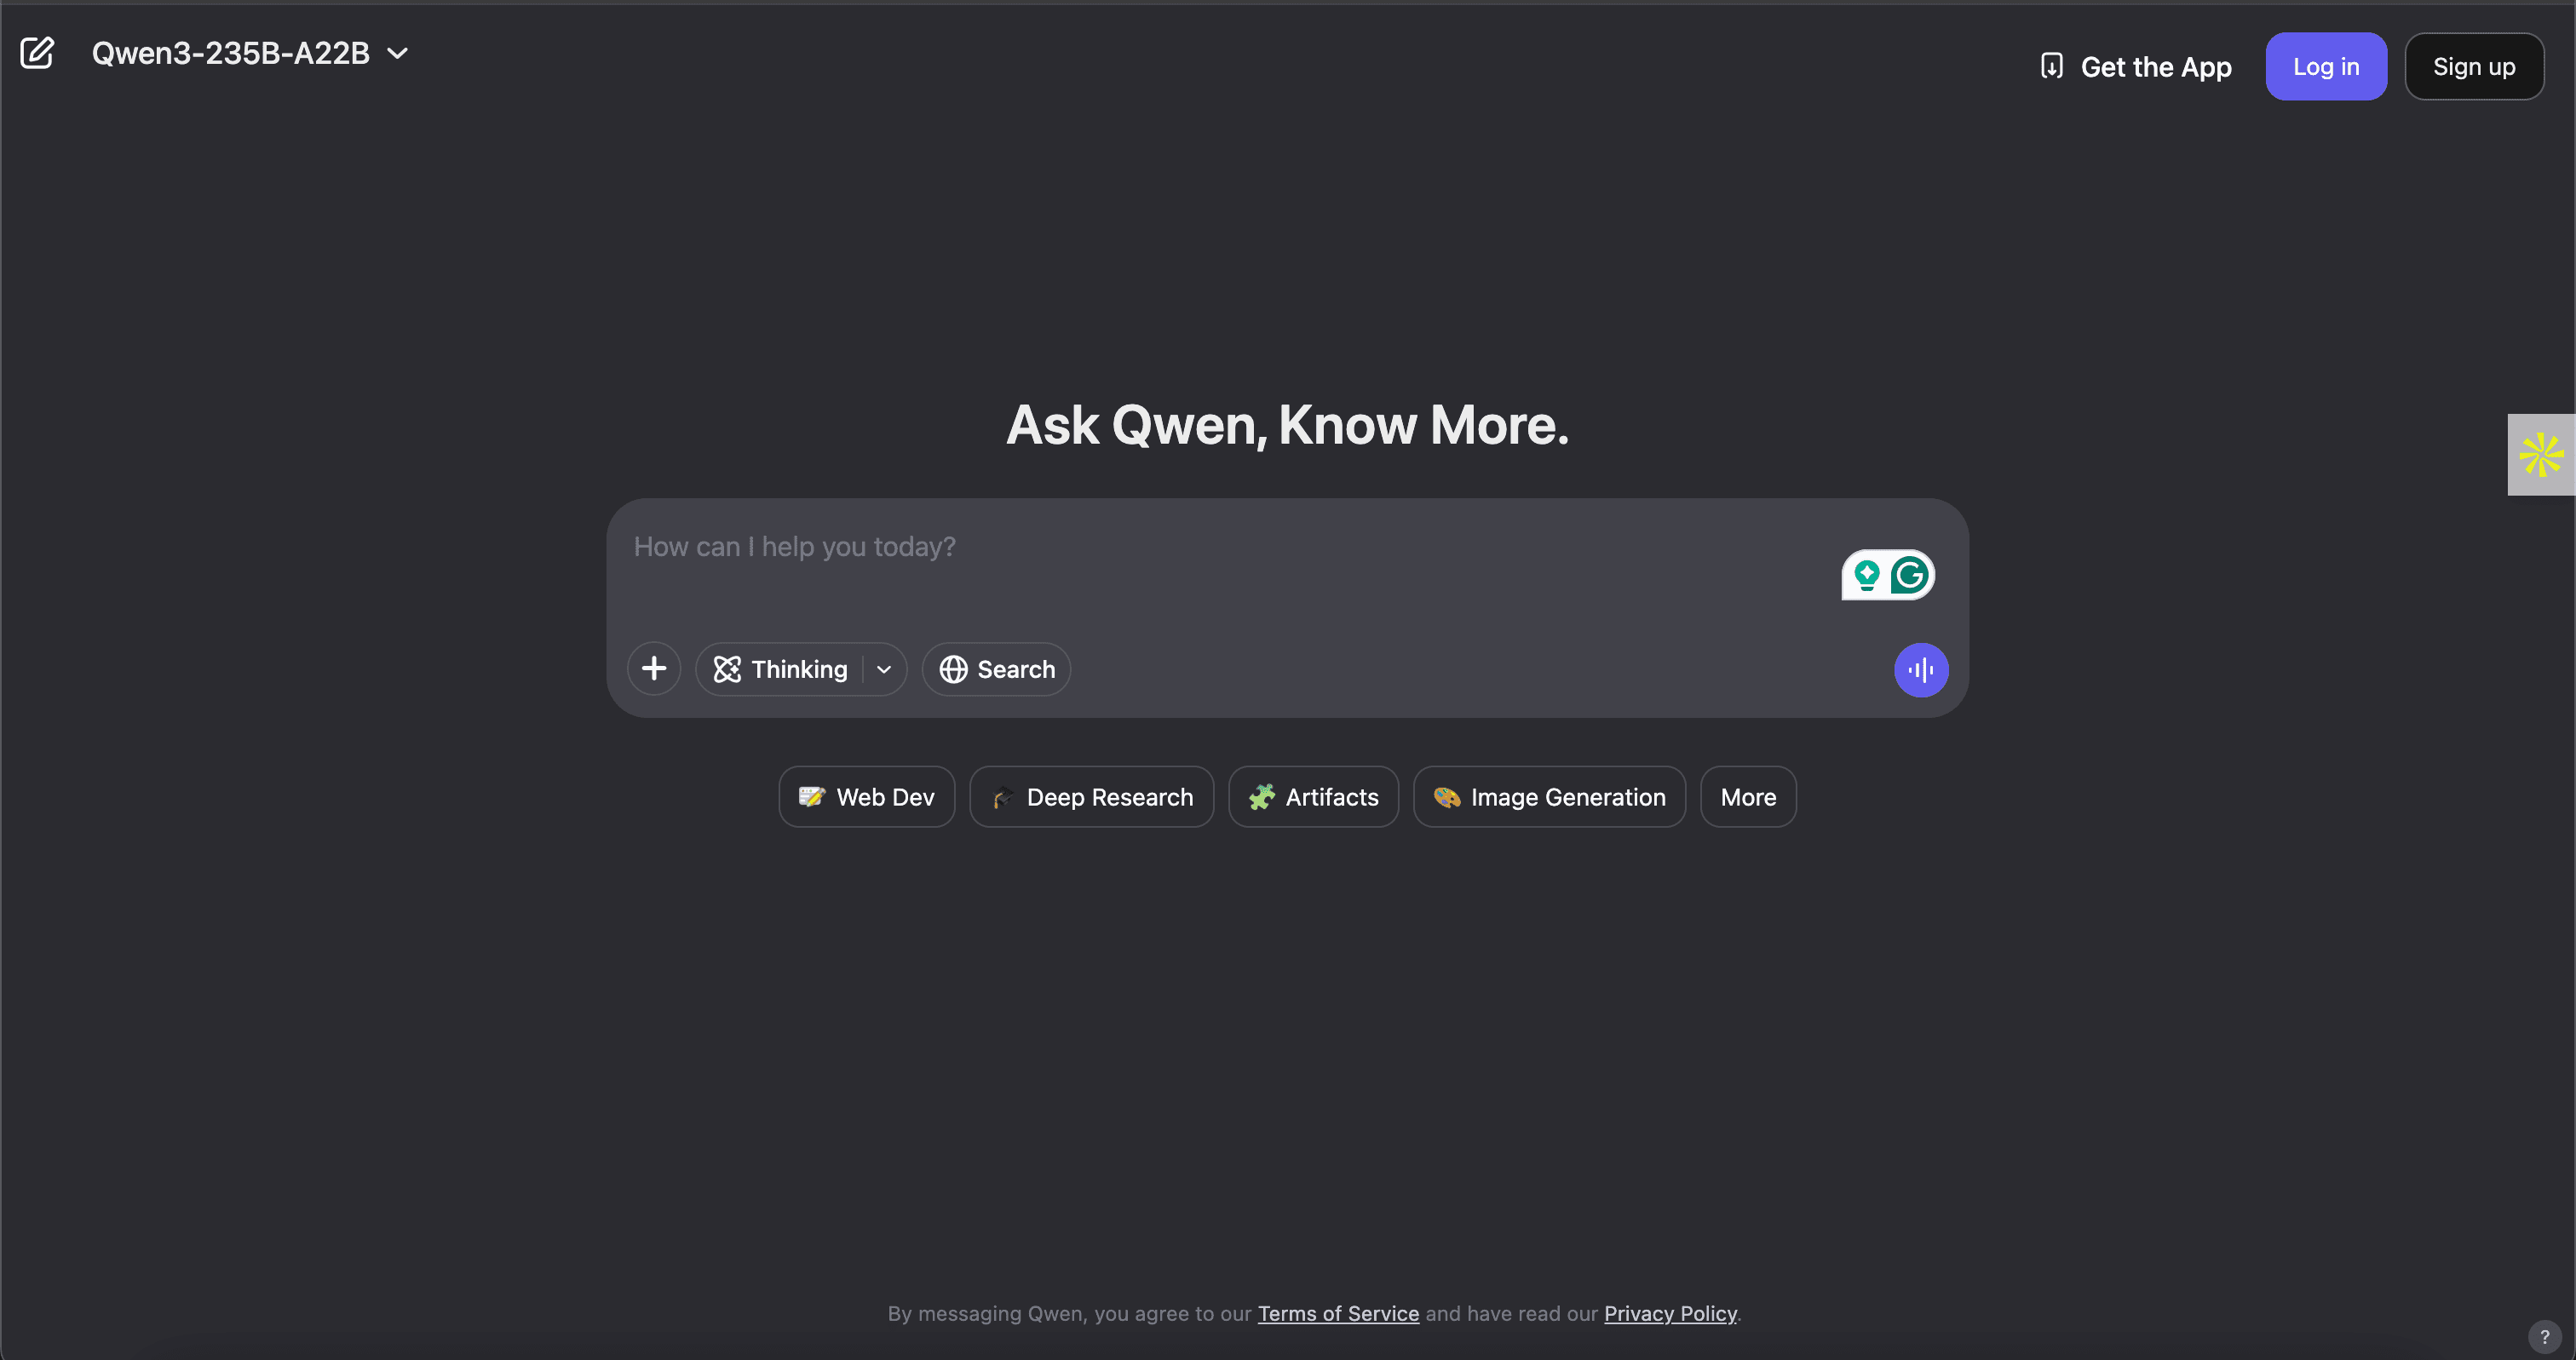Image resolution: width=2576 pixels, height=1360 pixels.
Task: Click the Sign up button
Action: [x=2474, y=67]
